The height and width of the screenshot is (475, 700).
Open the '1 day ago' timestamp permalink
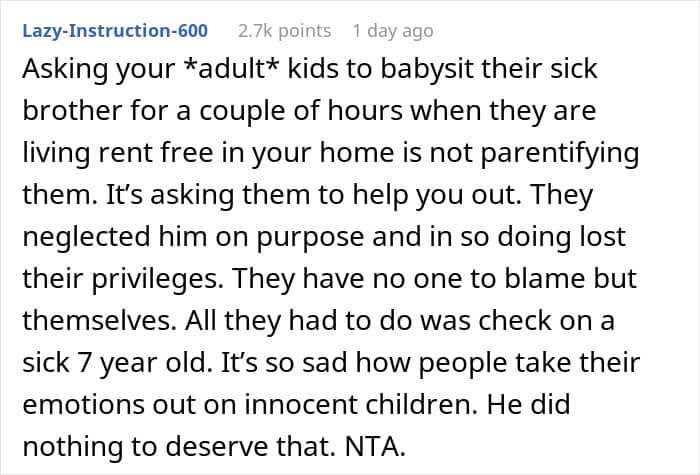[392, 31]
